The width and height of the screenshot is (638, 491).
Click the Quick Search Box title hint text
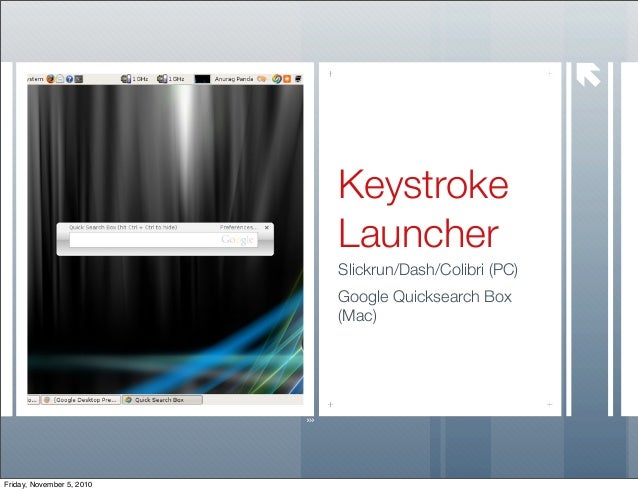pyautogui.click(x=123, y=227)
